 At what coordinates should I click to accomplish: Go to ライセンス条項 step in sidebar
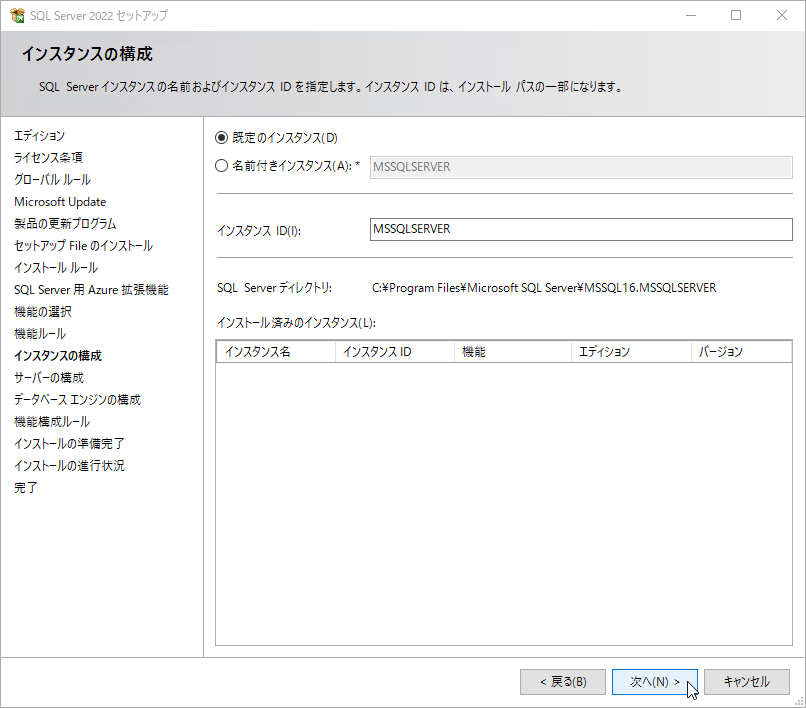48,158
